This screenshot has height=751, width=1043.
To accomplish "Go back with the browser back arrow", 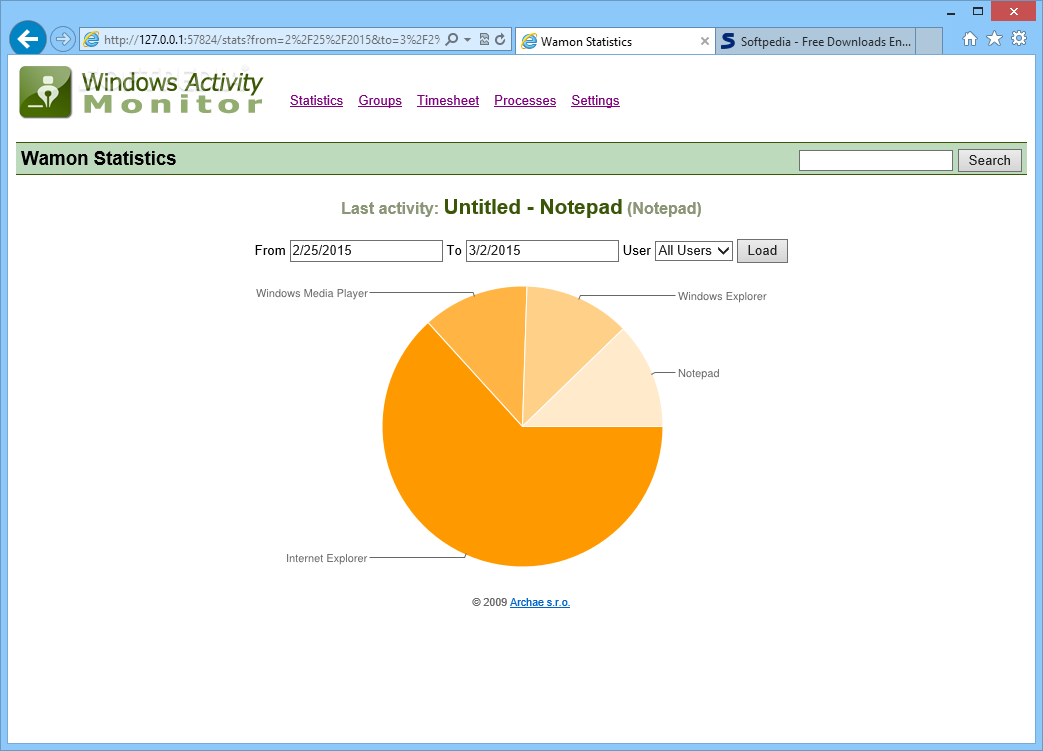I will click(x=28, y=39).
